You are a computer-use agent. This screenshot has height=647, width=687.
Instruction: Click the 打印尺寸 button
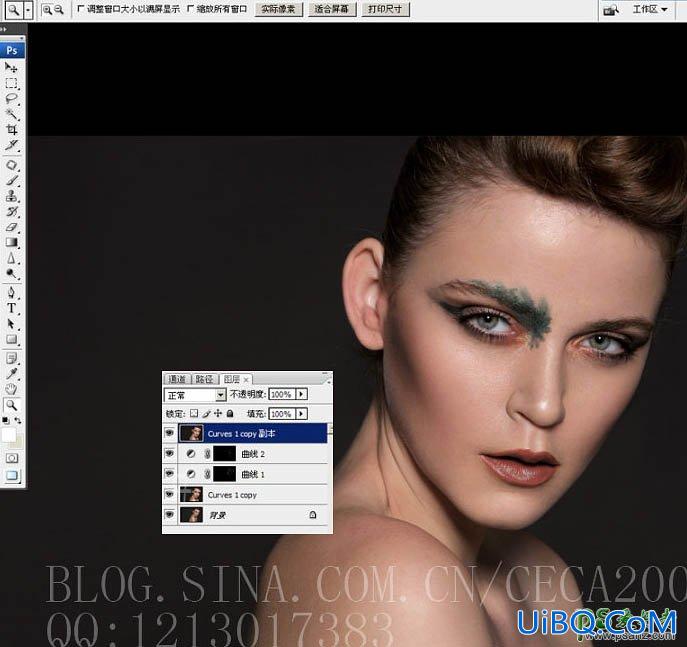pyautogui.click(x=385, y=9)
